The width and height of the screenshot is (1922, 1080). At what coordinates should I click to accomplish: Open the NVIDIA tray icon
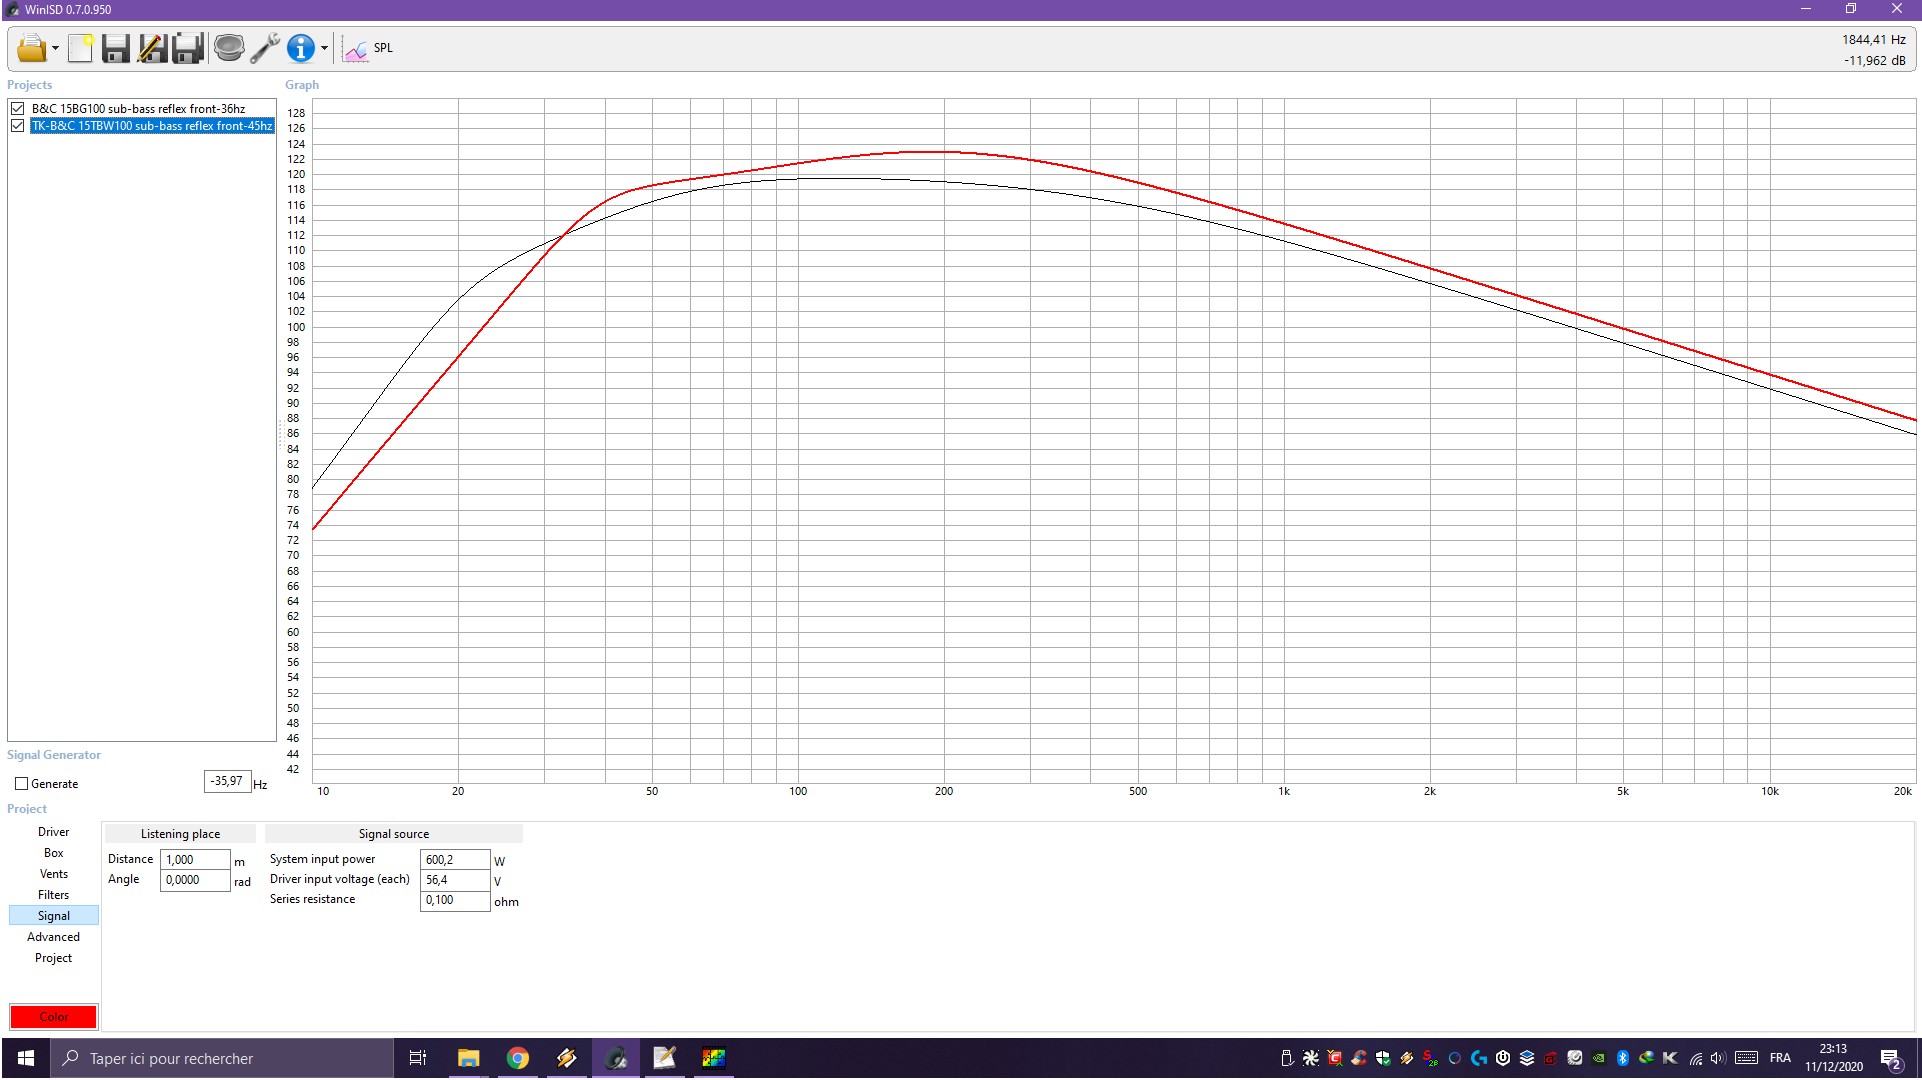click(1599, 1058)
